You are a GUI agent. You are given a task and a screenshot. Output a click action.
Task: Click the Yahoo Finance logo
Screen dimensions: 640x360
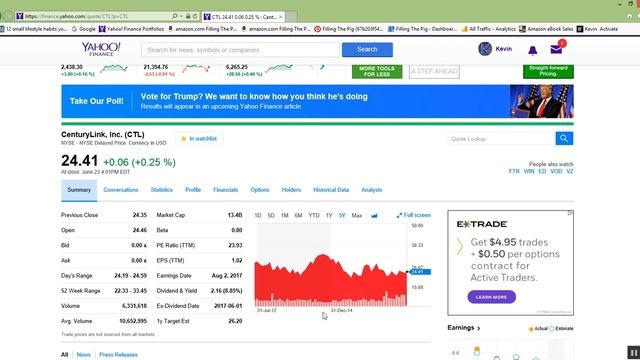[x=101, y=49]
